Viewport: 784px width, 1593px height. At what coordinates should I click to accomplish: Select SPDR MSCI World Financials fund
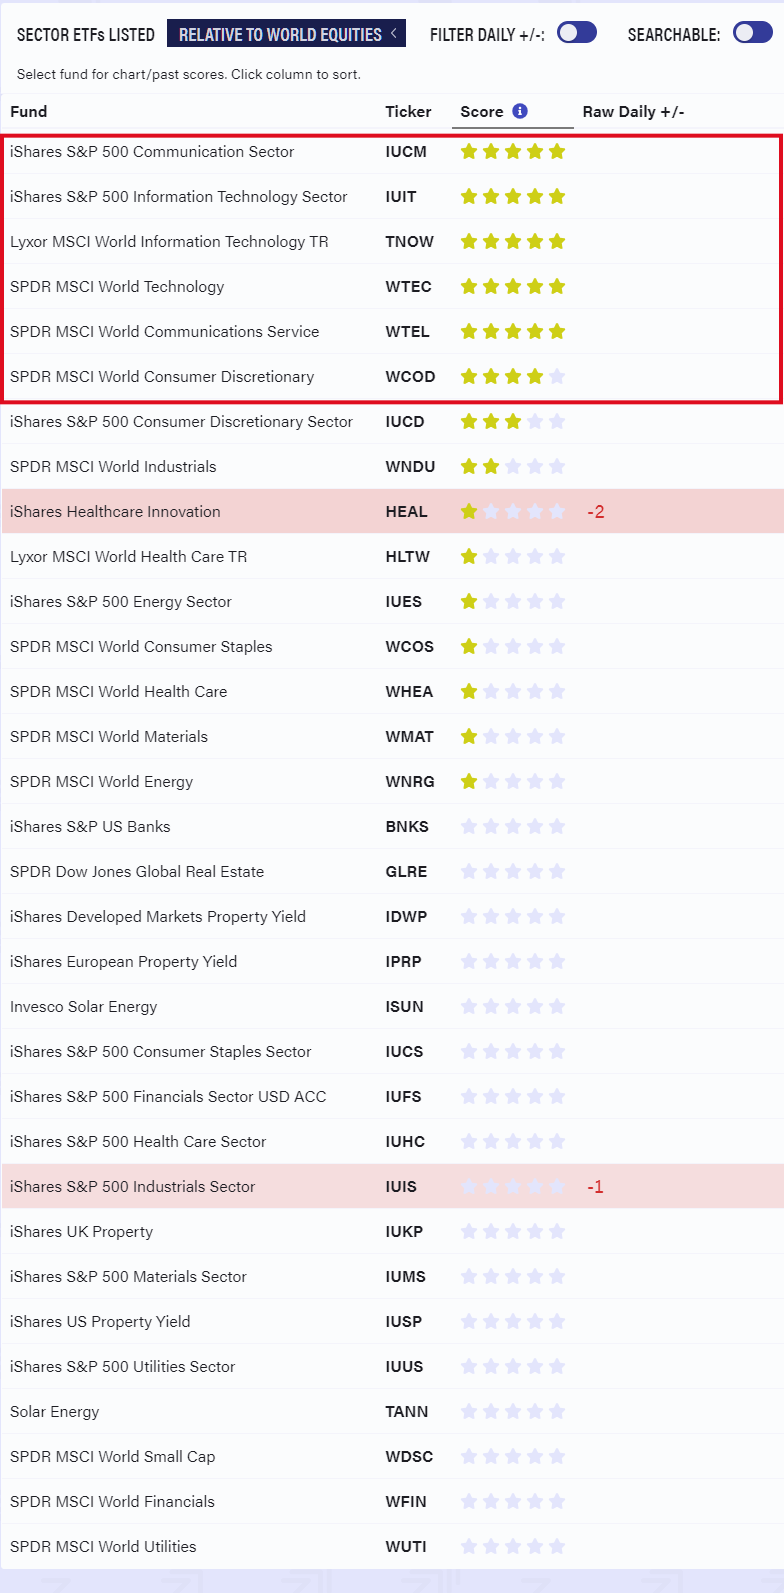click(112, 1502)
